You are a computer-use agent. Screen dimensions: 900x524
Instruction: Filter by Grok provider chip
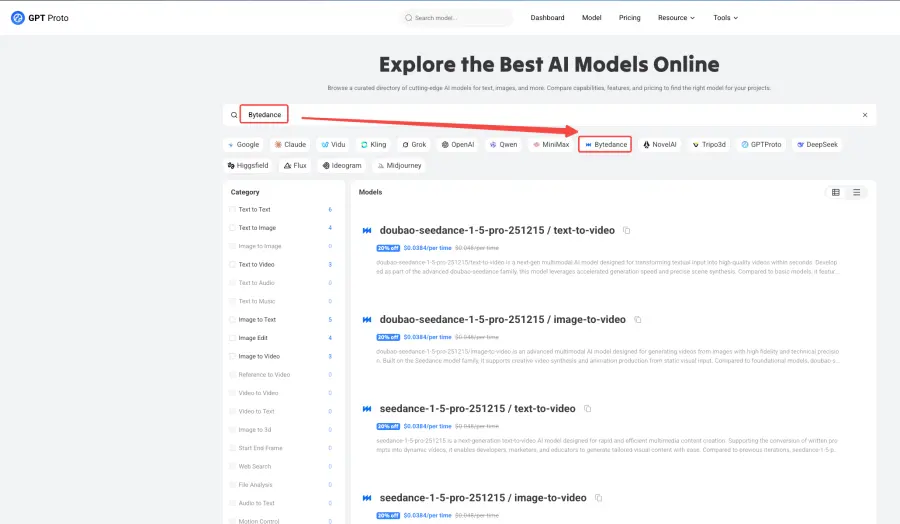click(414, 145)
